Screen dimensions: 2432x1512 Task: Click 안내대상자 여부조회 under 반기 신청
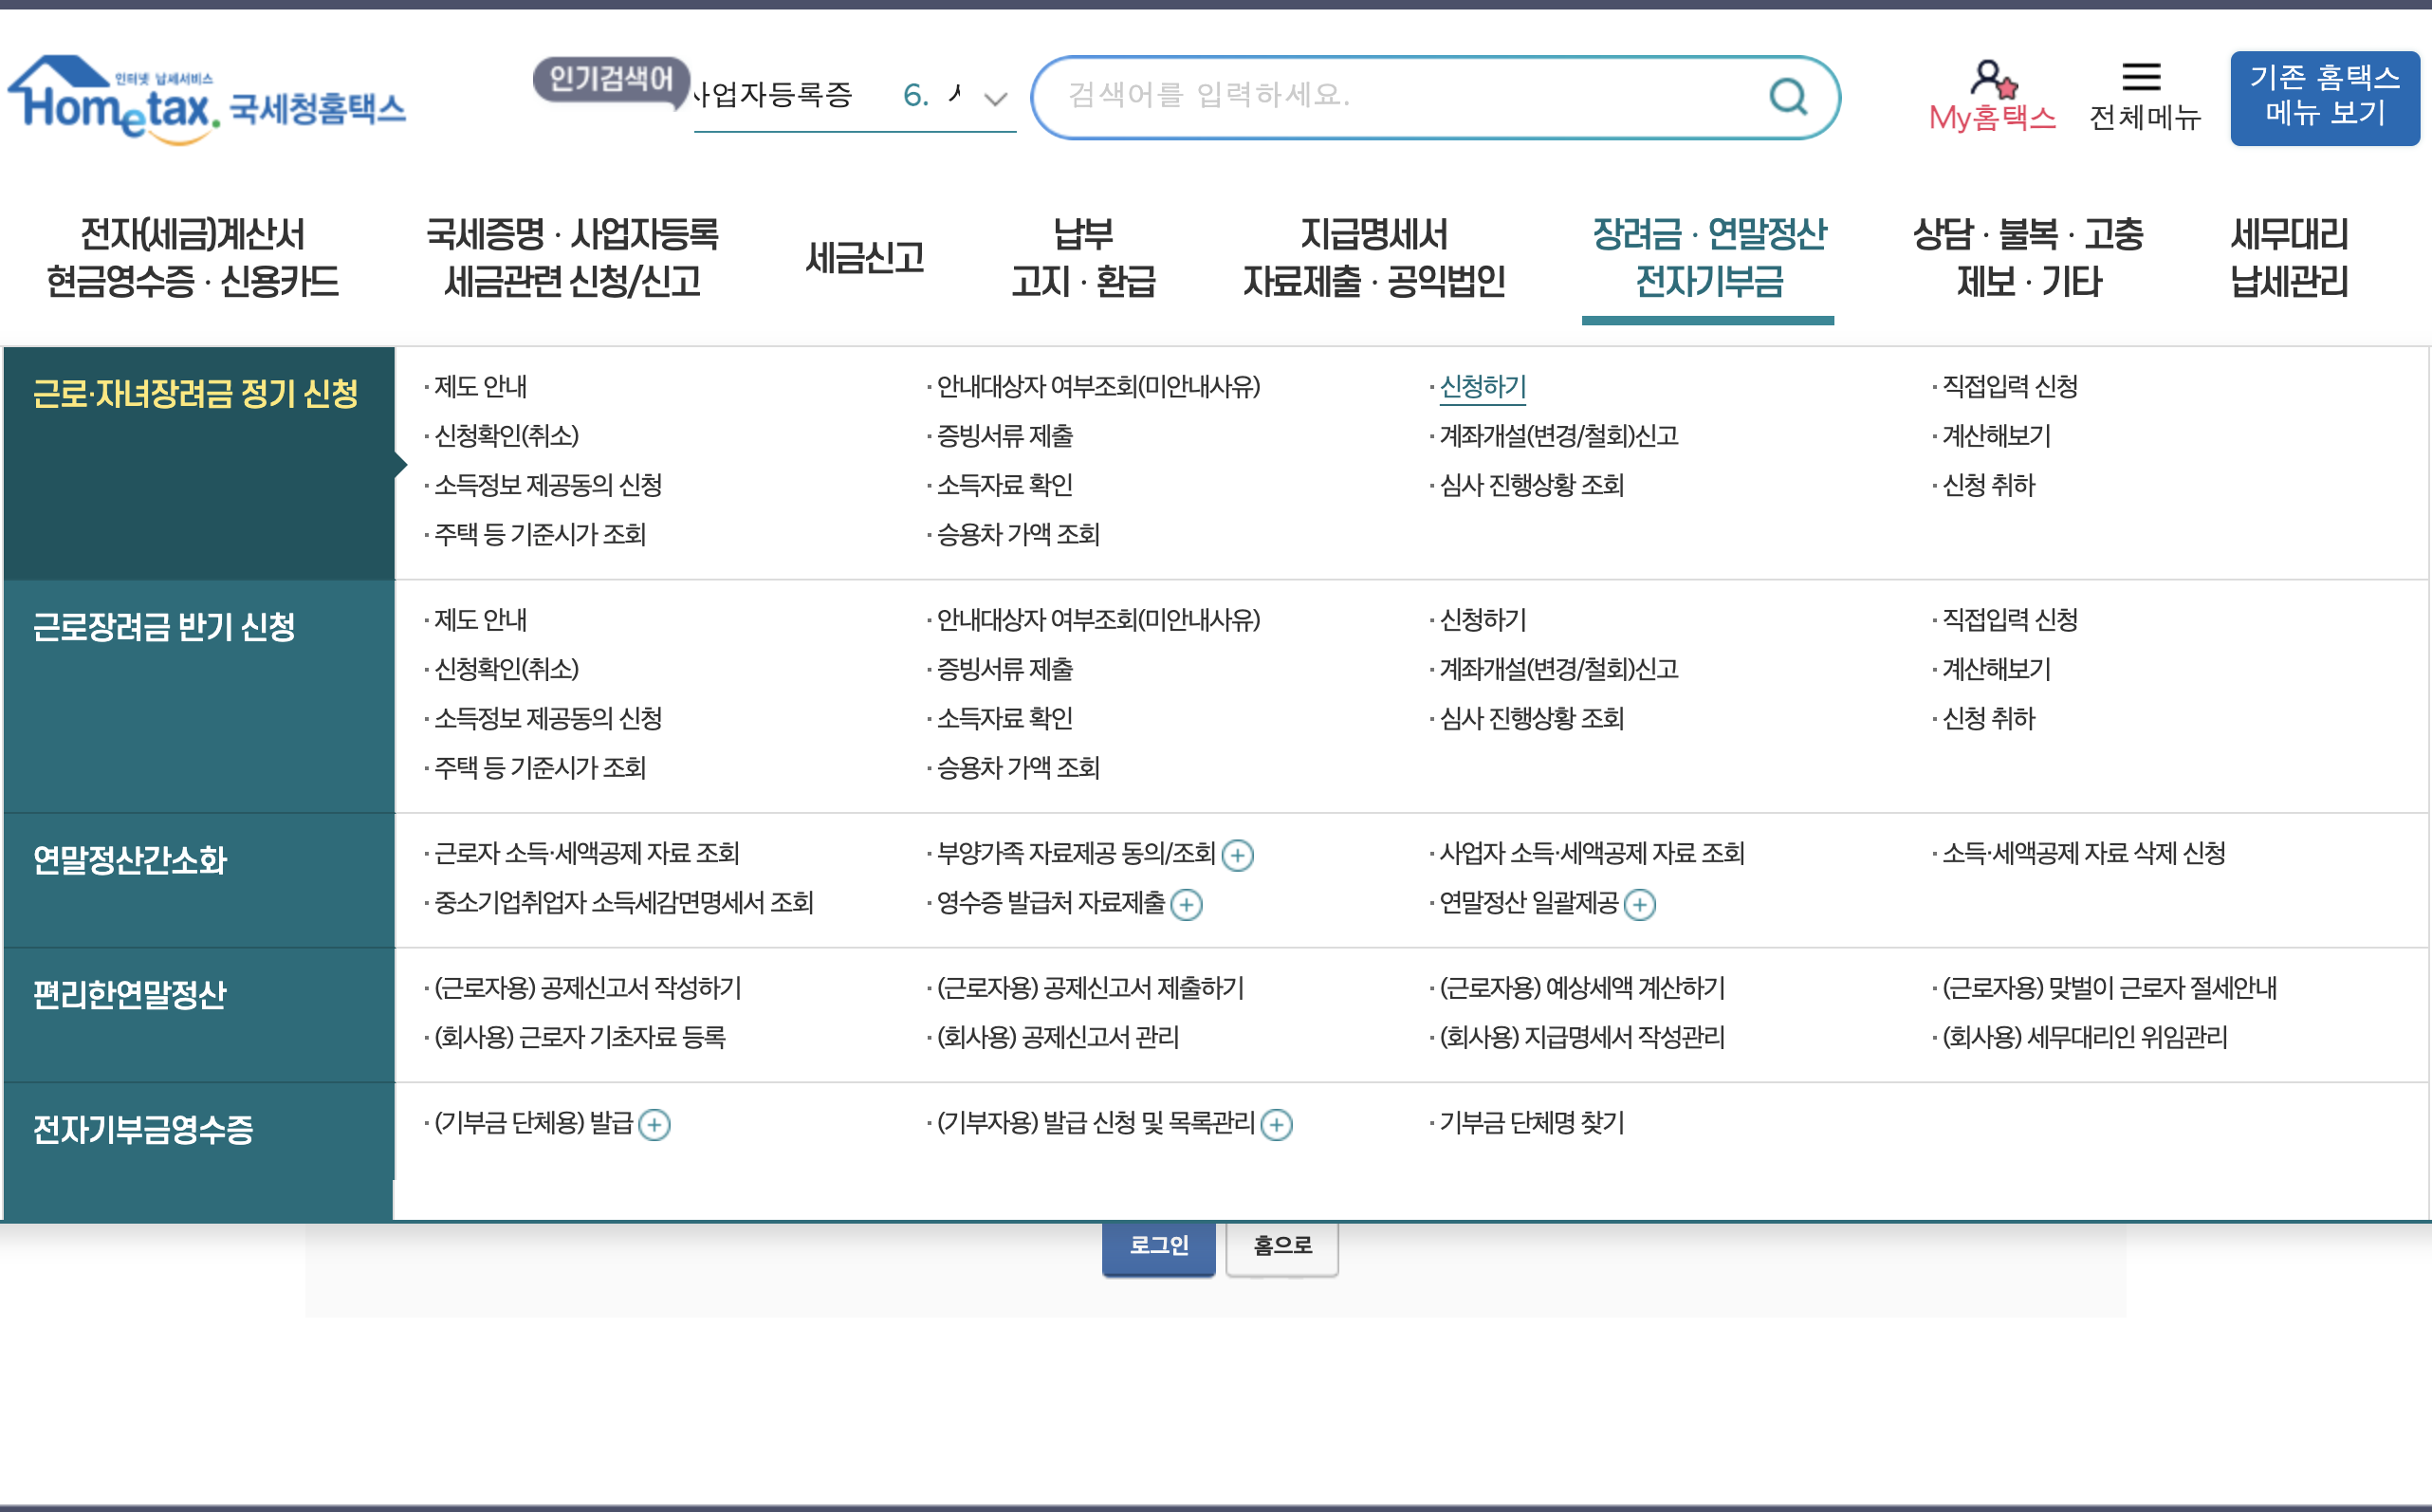click(x=1098, y=620)
